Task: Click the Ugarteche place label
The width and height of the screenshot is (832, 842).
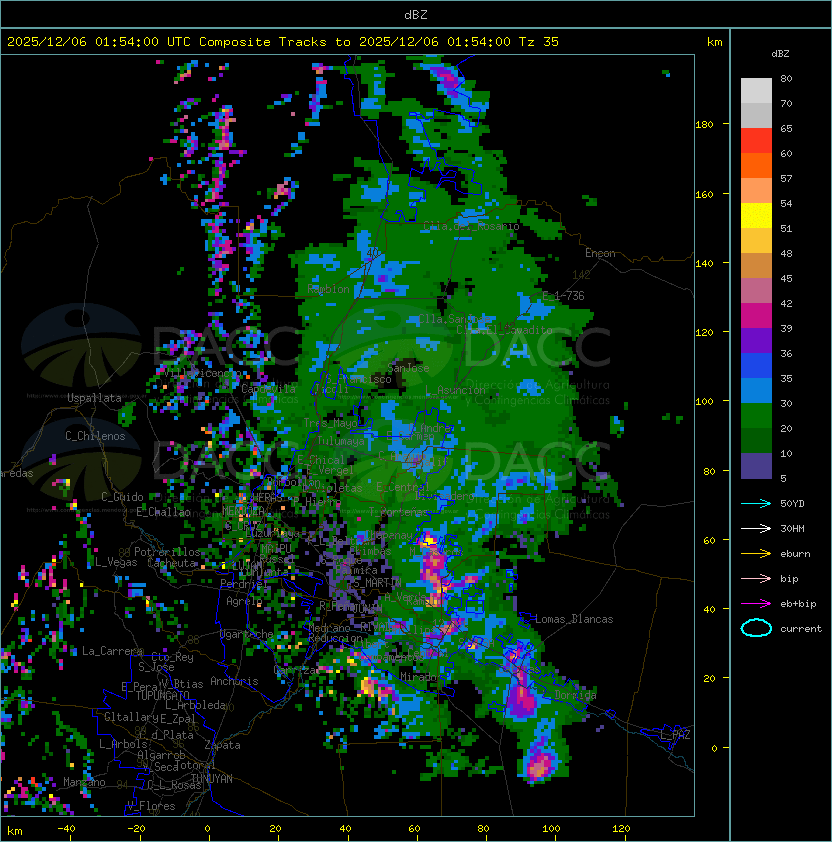Action: pos(247,634)
